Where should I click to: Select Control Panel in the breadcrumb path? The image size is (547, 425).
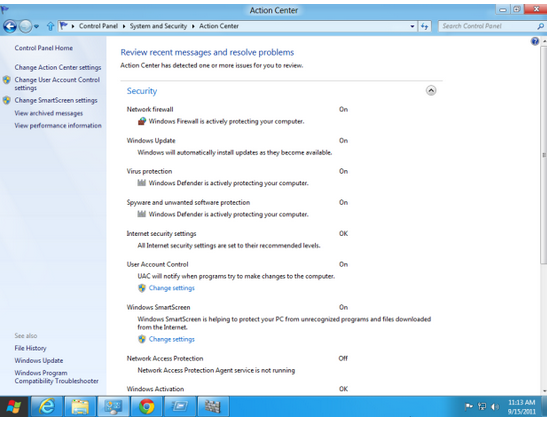tap(98, 26)
